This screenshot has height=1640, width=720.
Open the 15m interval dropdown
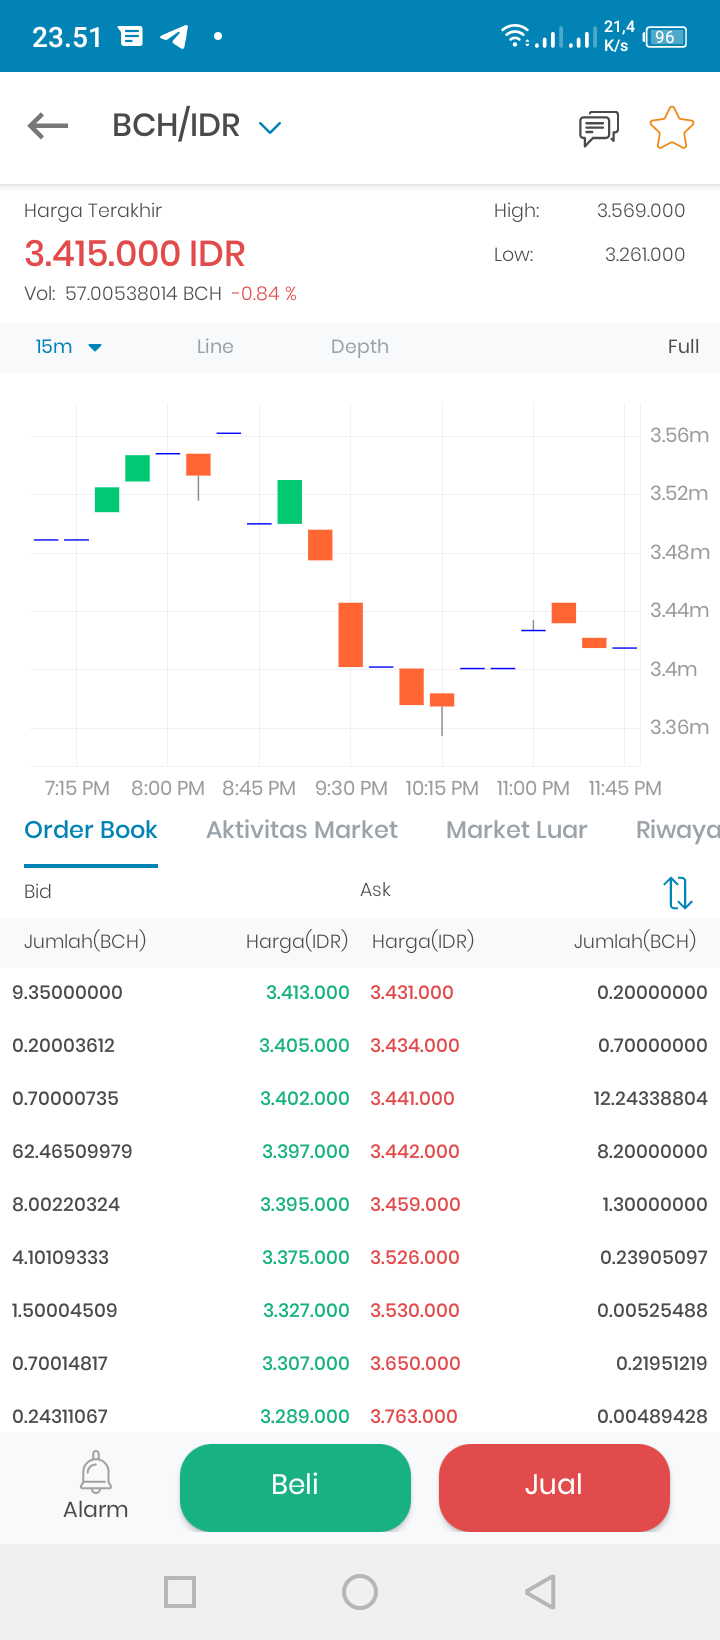pos(68,347)
